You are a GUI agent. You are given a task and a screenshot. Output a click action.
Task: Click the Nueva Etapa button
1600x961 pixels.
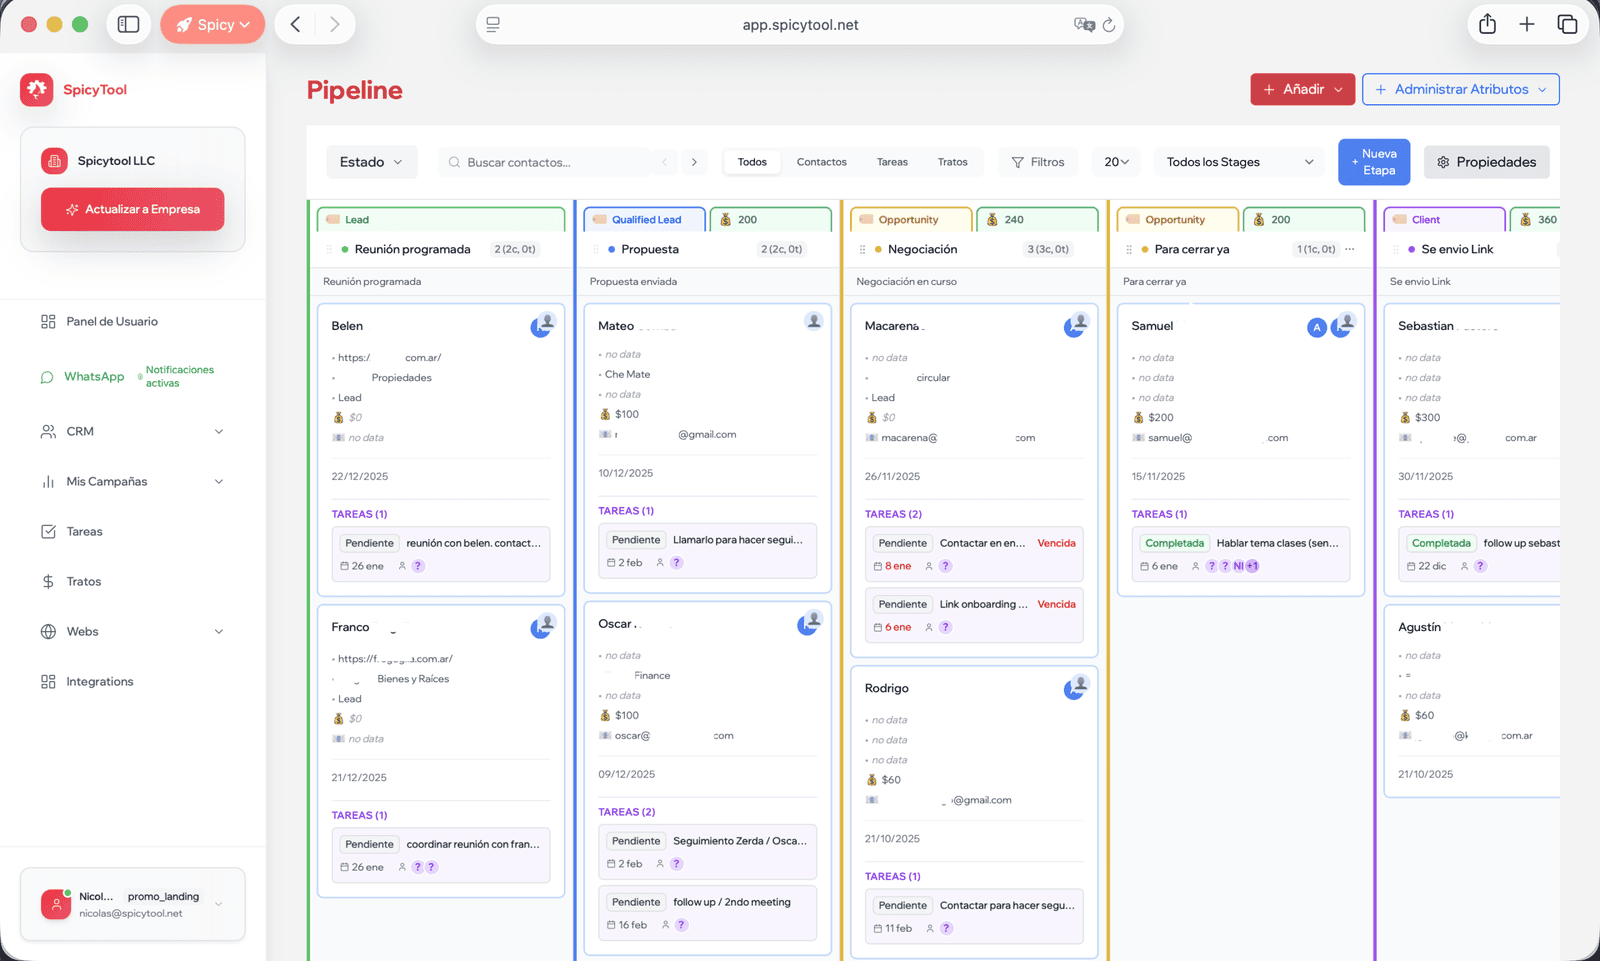(1373, 162)
